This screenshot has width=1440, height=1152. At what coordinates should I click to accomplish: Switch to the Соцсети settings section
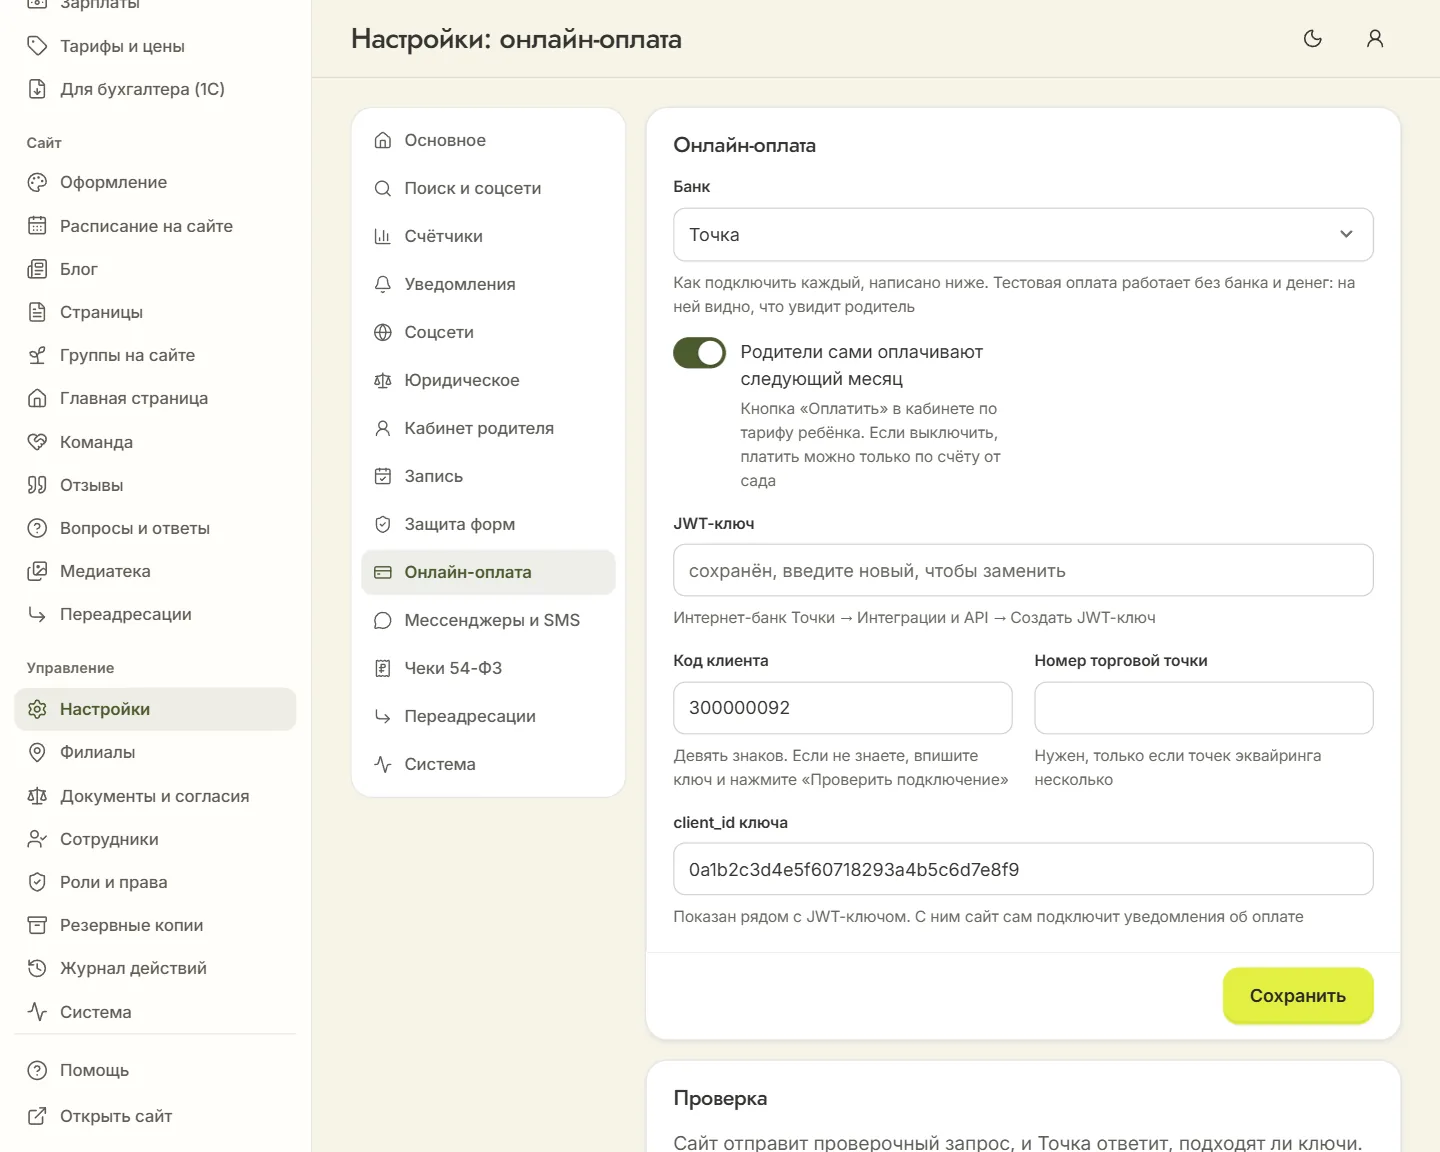coord(488,332)
